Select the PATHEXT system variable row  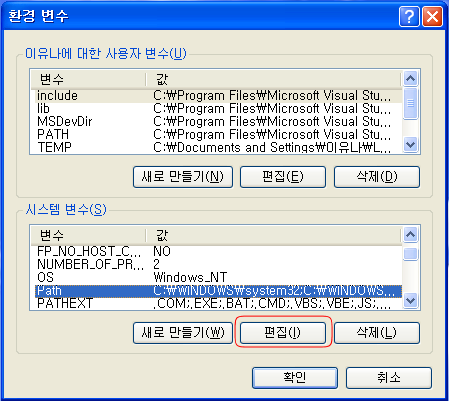(217, 303)
